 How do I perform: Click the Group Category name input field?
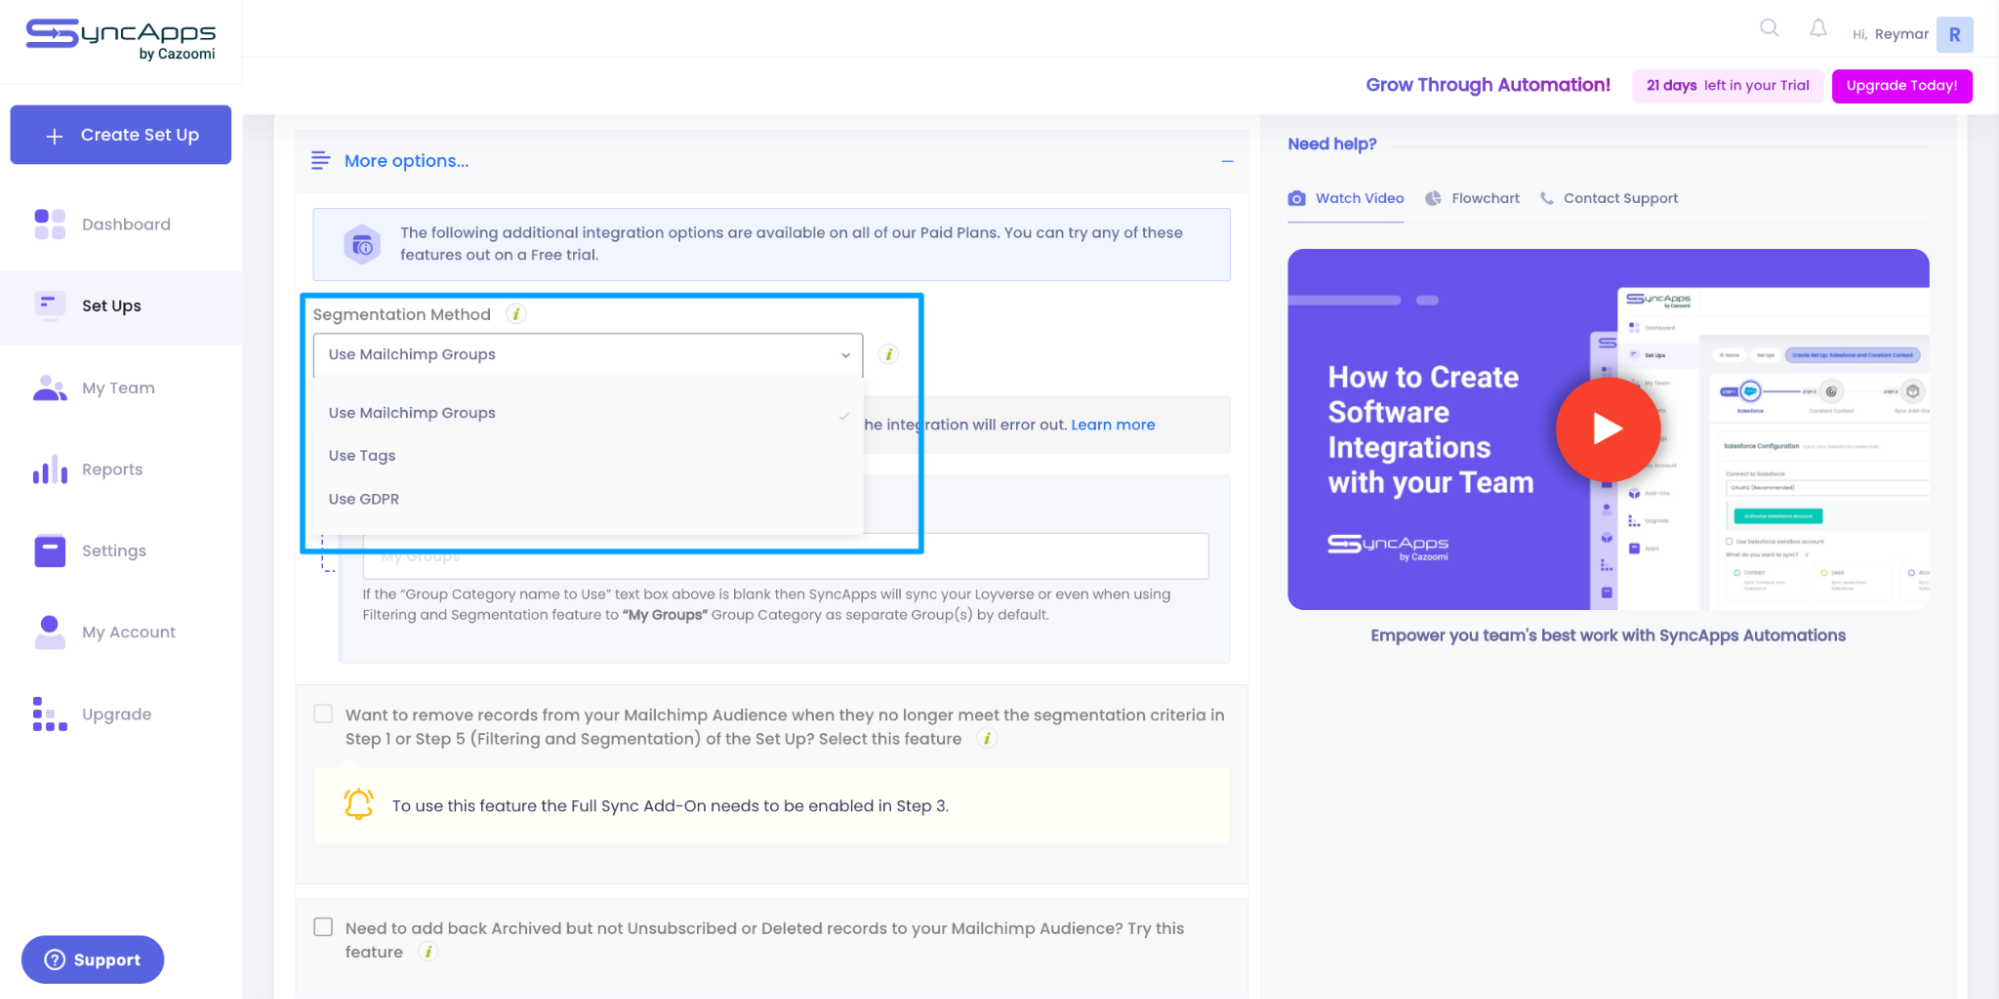click(785, 557)
